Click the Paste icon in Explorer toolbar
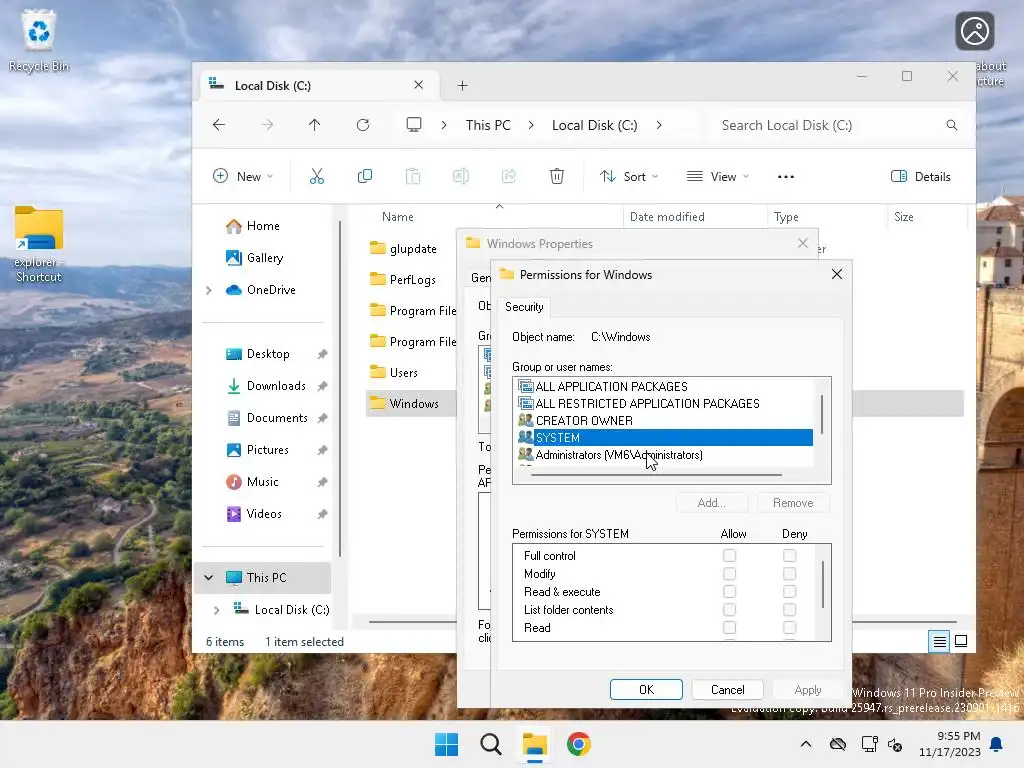 413,176
